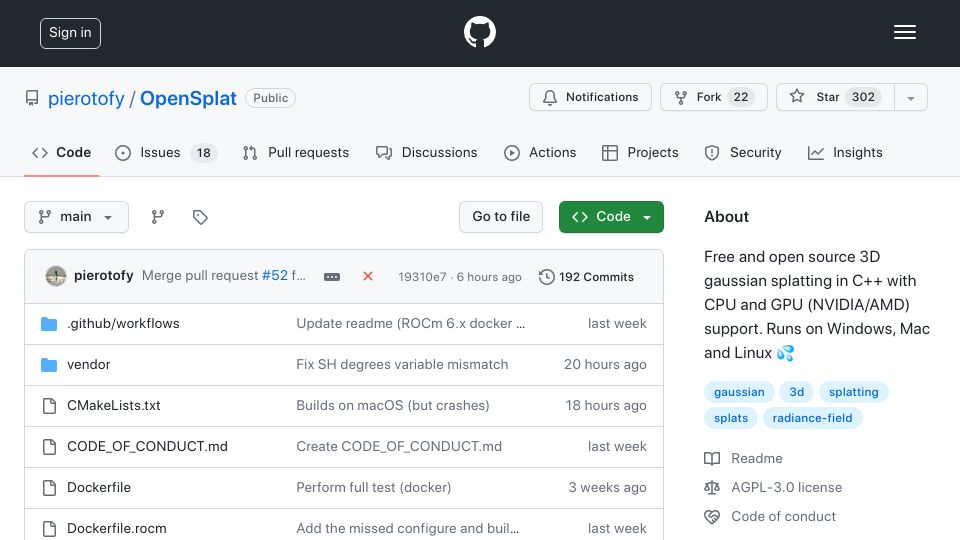View branches via the branch icon
Screen dimensions: 960x540
(158, 217)
